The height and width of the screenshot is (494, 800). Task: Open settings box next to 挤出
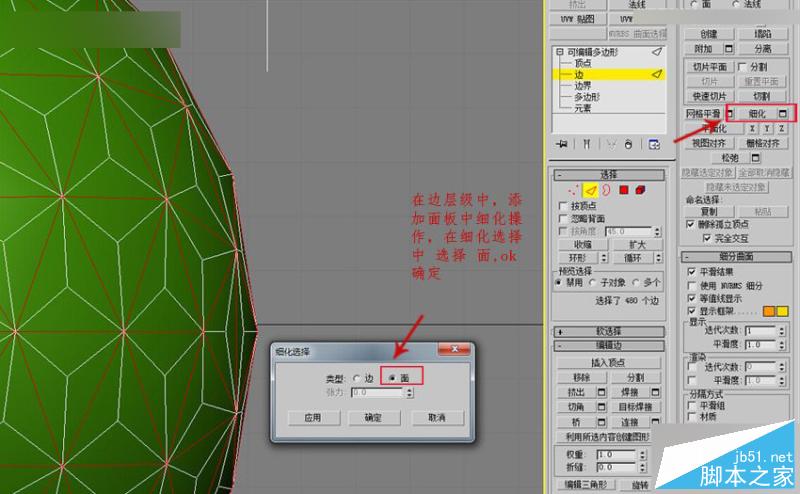[x=602, y=392]
